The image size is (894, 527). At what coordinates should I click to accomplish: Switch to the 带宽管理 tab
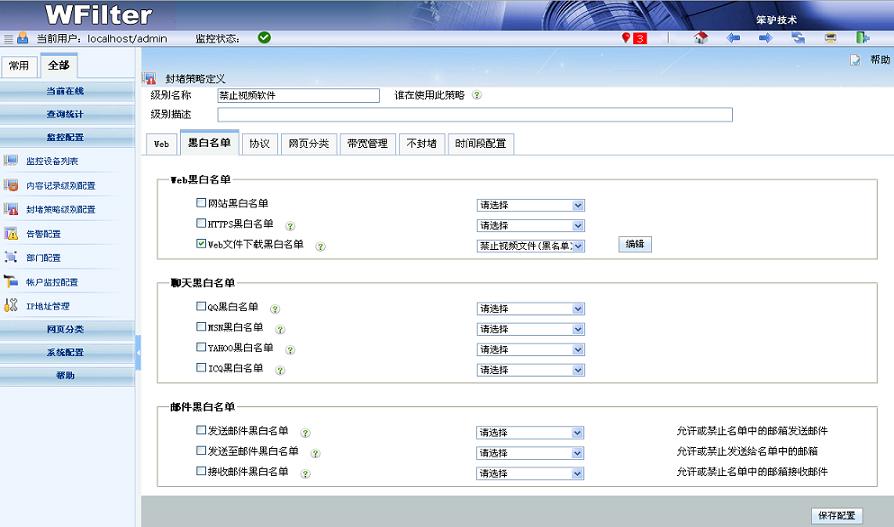(x=366, y=144)
